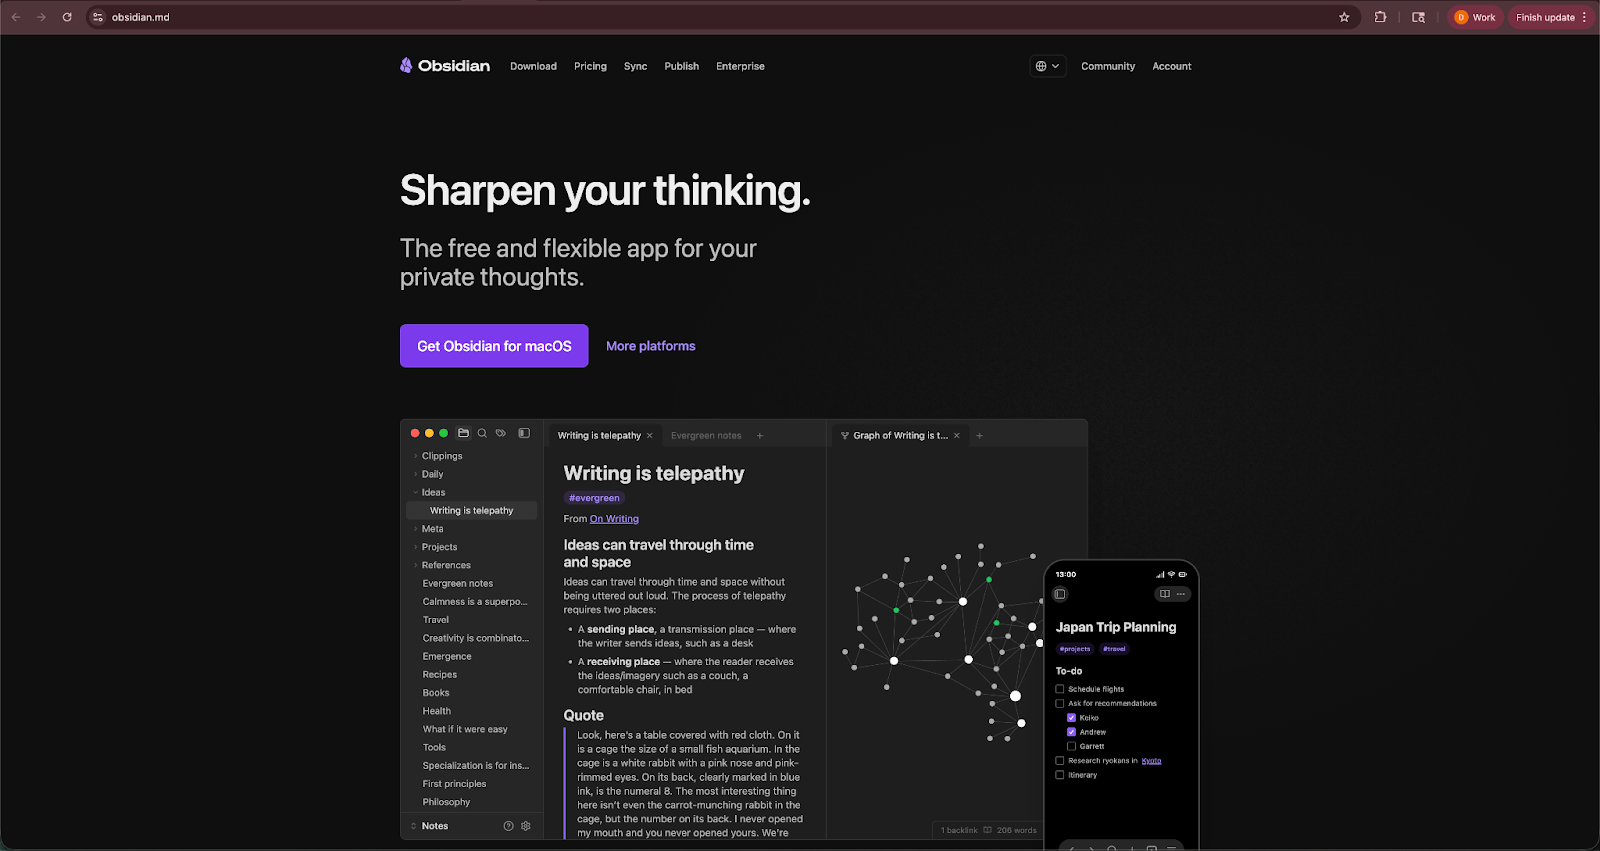The width and height of the screenshot is (1600, 851).
Task: Open the Sync nav item
Action: (635, 66)
